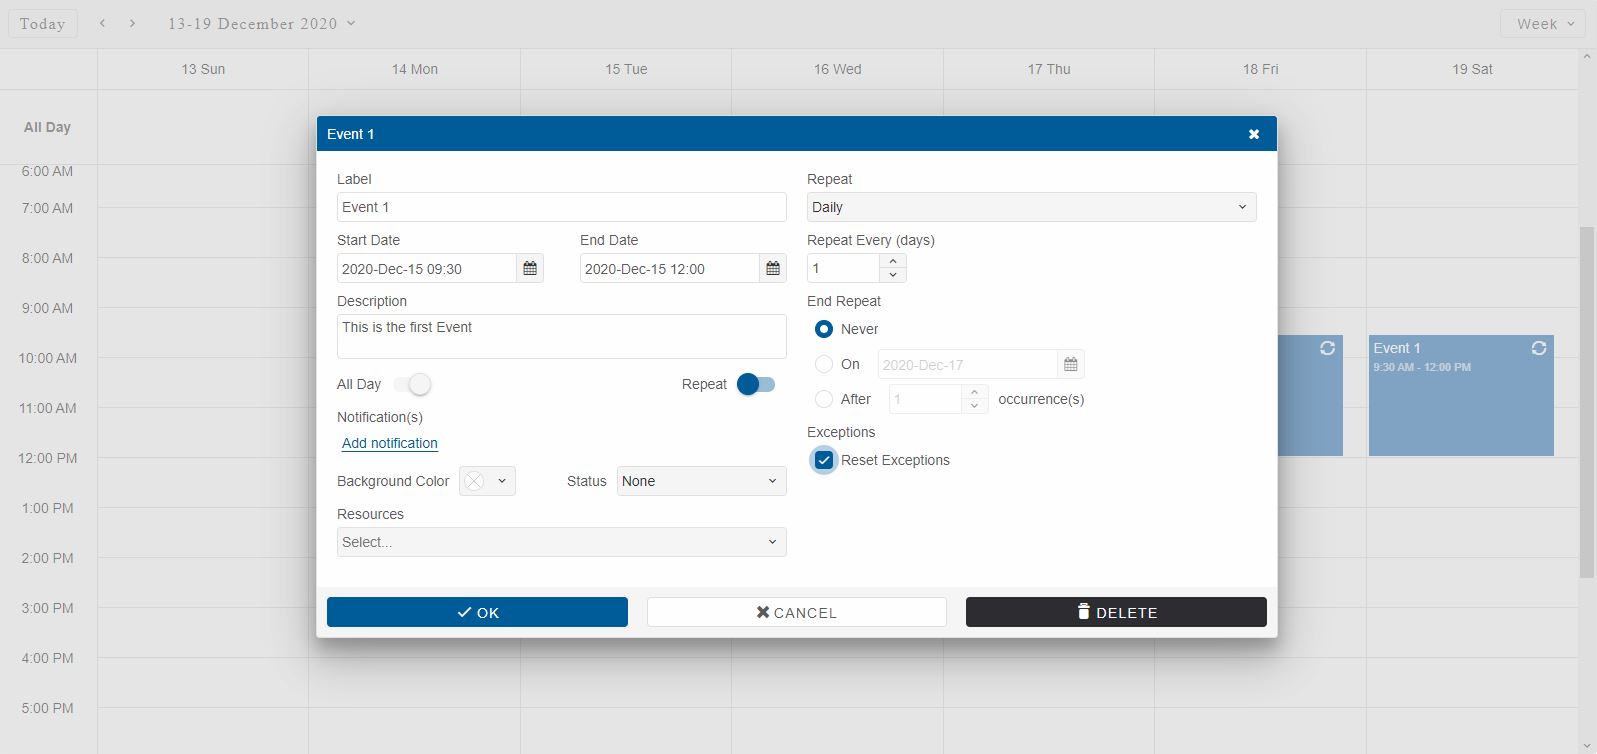
Task: Select the 18 Fri column header
Action: (x=1260, y=69)
